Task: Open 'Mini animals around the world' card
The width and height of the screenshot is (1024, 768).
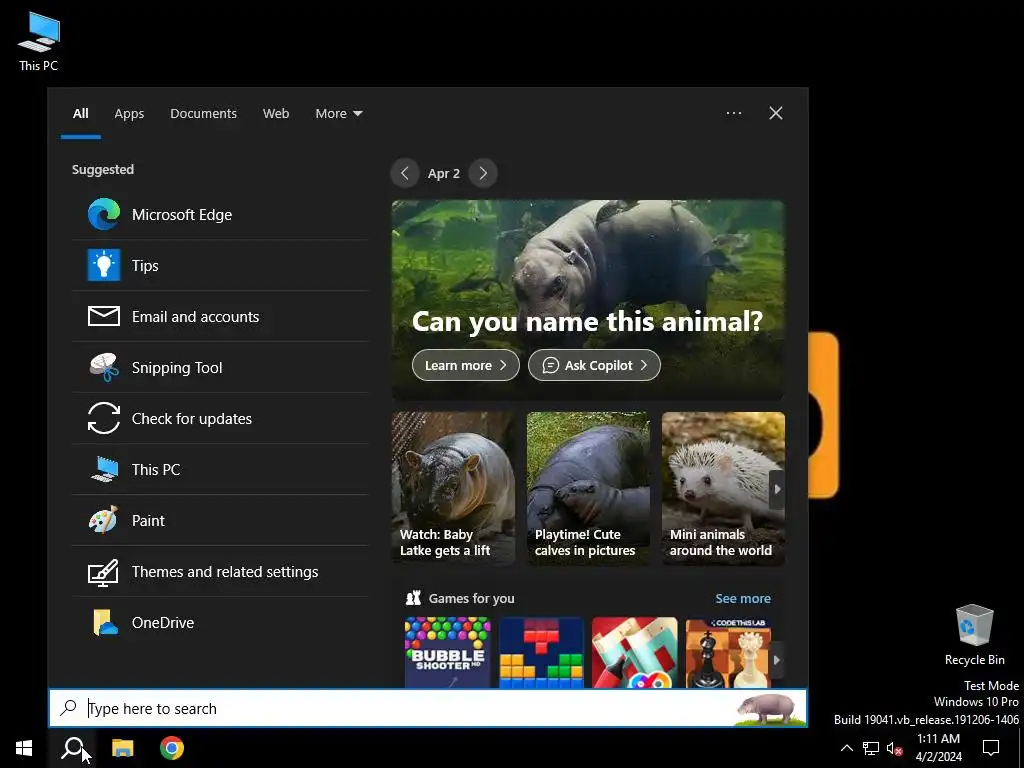Action: pos(723,488)
